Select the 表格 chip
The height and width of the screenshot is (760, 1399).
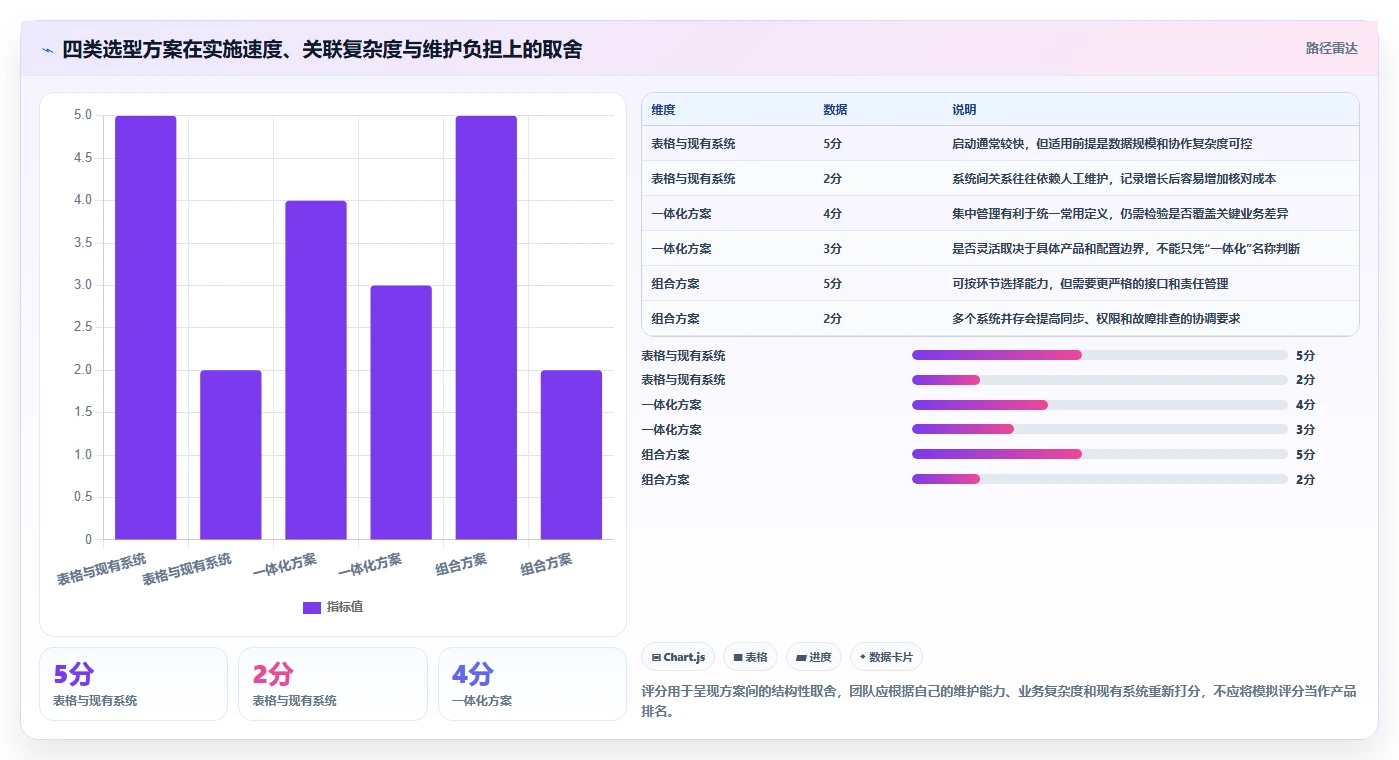pos(750,657)
